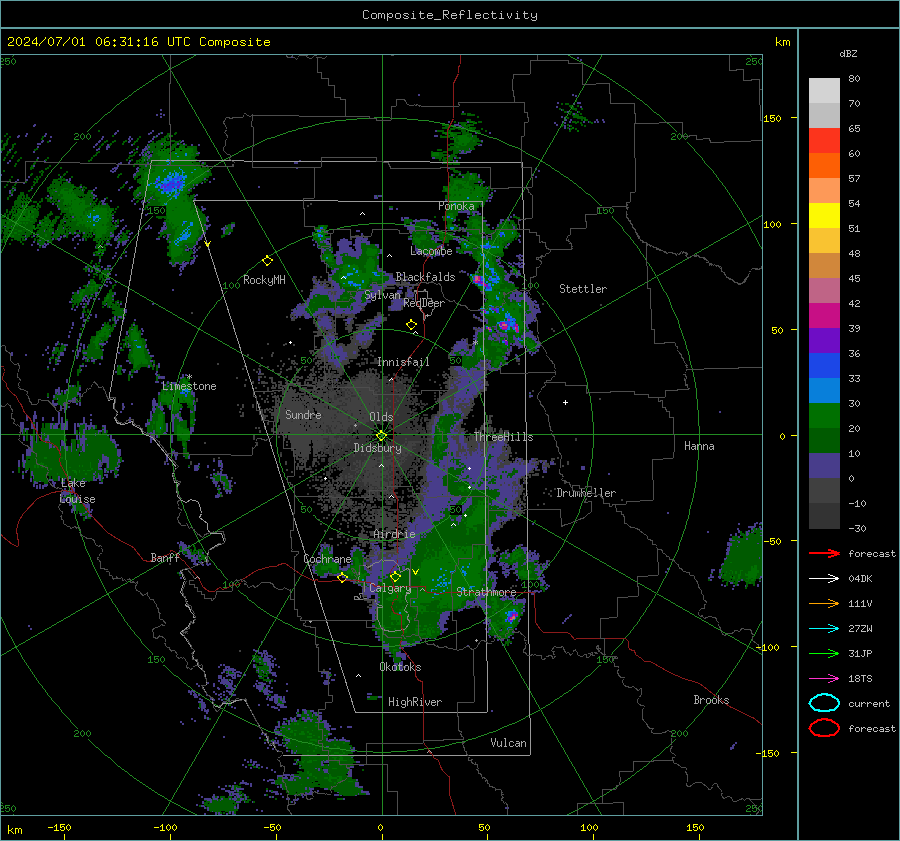The height and width of the screenshot is (841, 900).
Task: Pick the bright green swatch between 30 and 20
Action: (824, 415)
